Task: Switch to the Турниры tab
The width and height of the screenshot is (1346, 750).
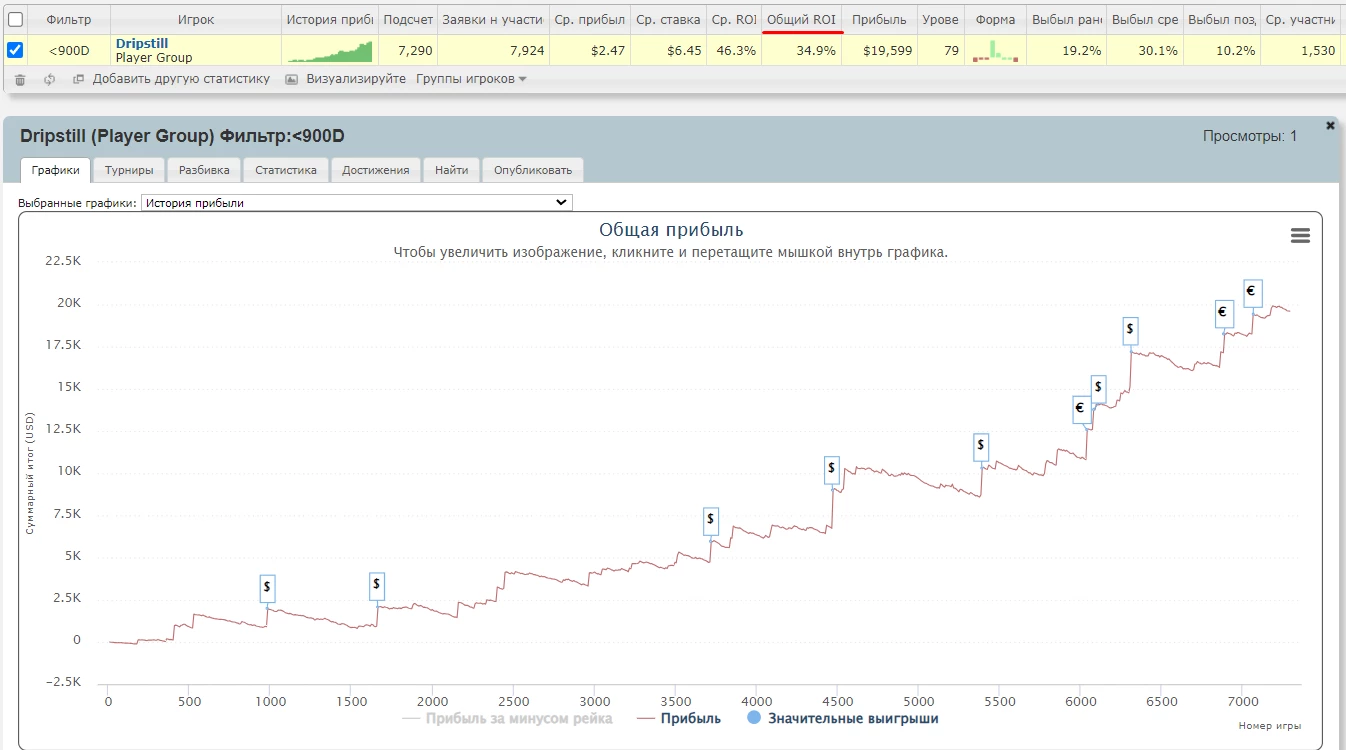Action: 129,170
